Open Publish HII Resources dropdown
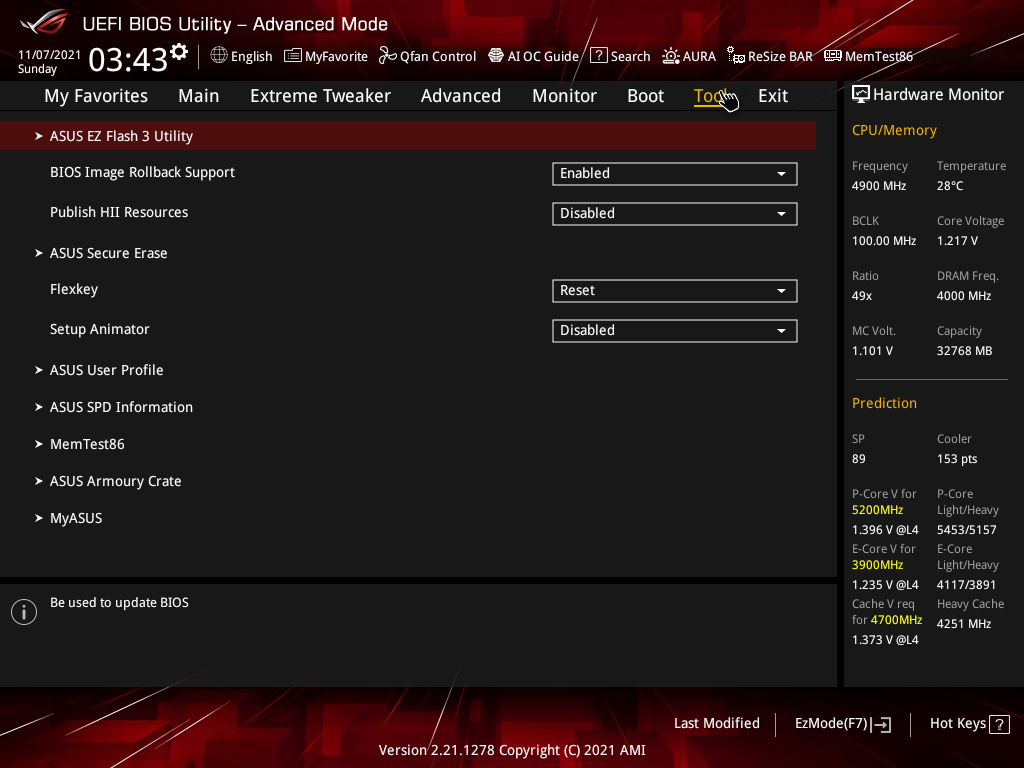This screenshot has width=1024, height=768. pos(675,214)
